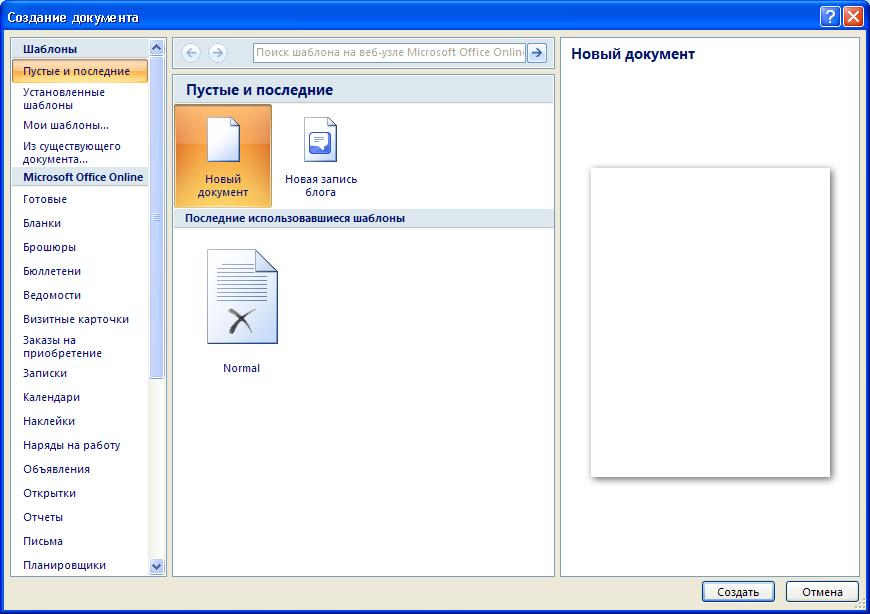This screenshot has height=614, width=870.
Task: Open Ведомости category
Action: pos(80,295)
